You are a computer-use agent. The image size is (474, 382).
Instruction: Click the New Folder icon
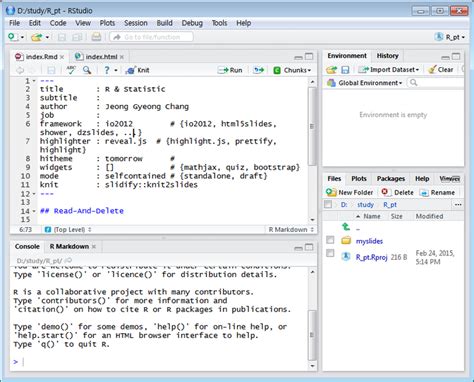point(331,192)
